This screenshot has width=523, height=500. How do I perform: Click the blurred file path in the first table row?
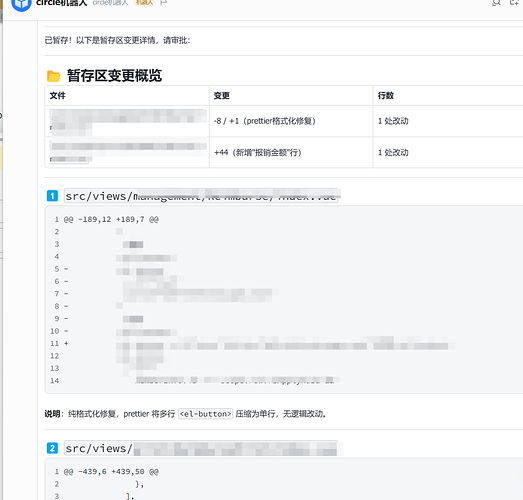(128, 121)
